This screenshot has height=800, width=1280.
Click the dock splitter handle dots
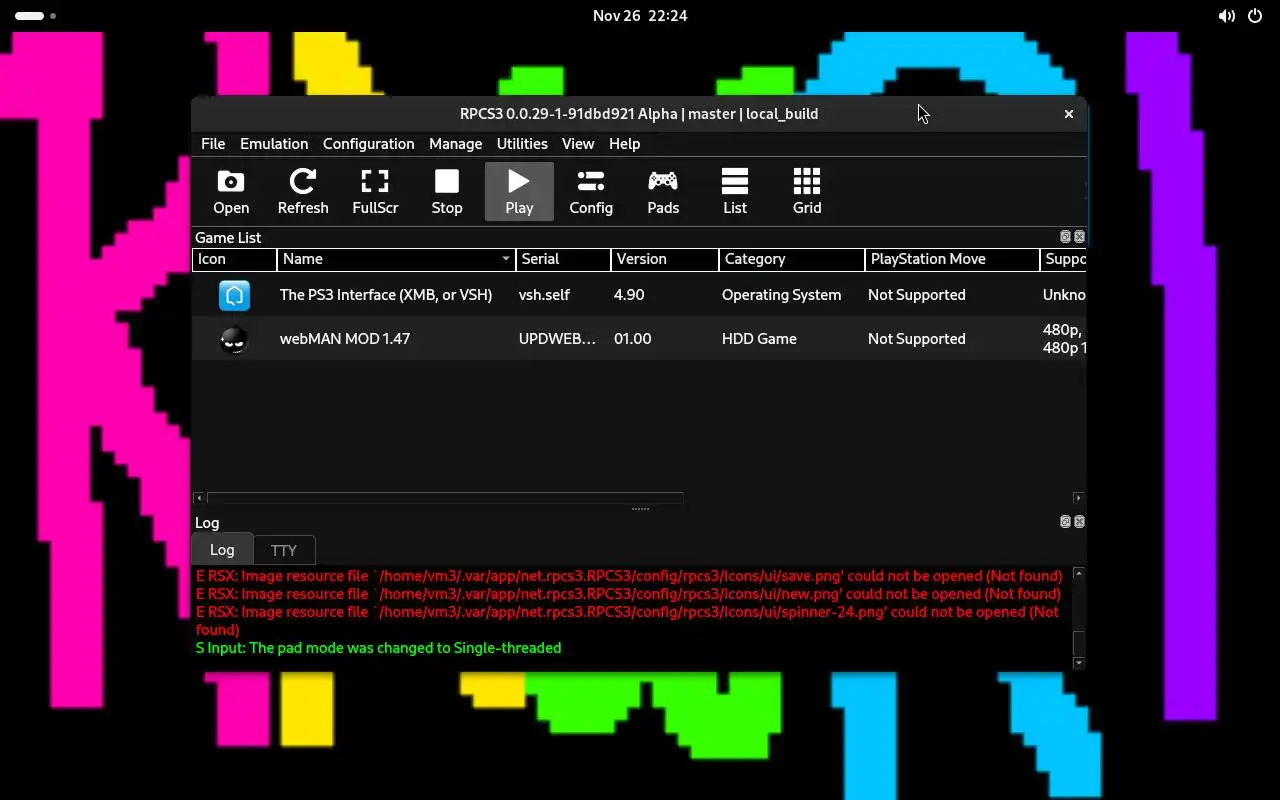(x=640, y=509)
